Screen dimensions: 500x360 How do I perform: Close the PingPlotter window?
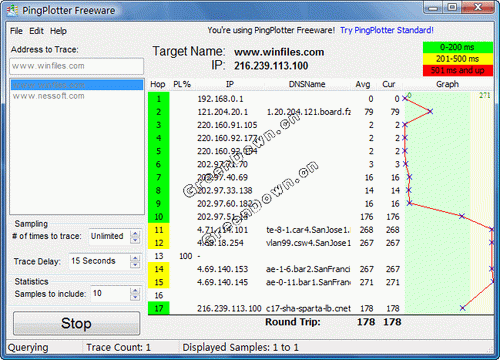point(478,8)
